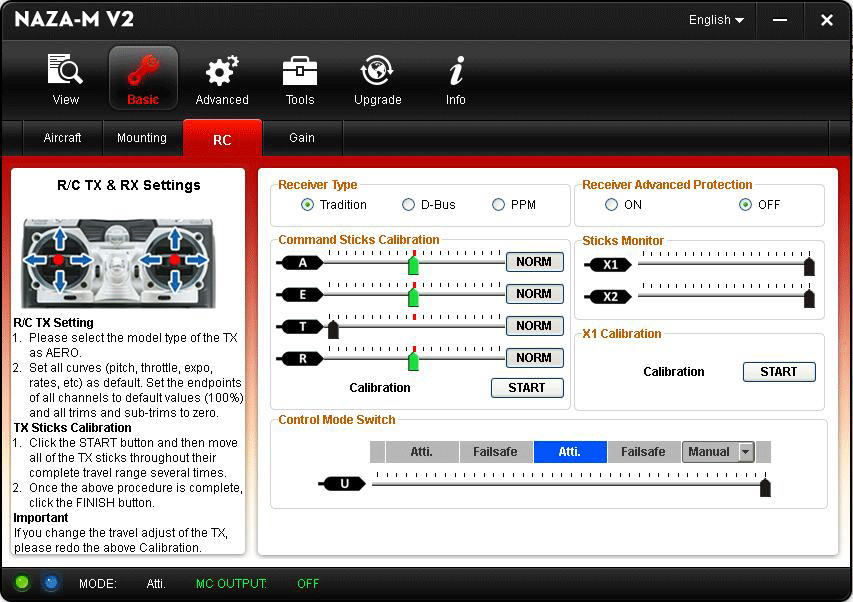
Task: Select D-Bus receiver type
Action: [408, 205]
